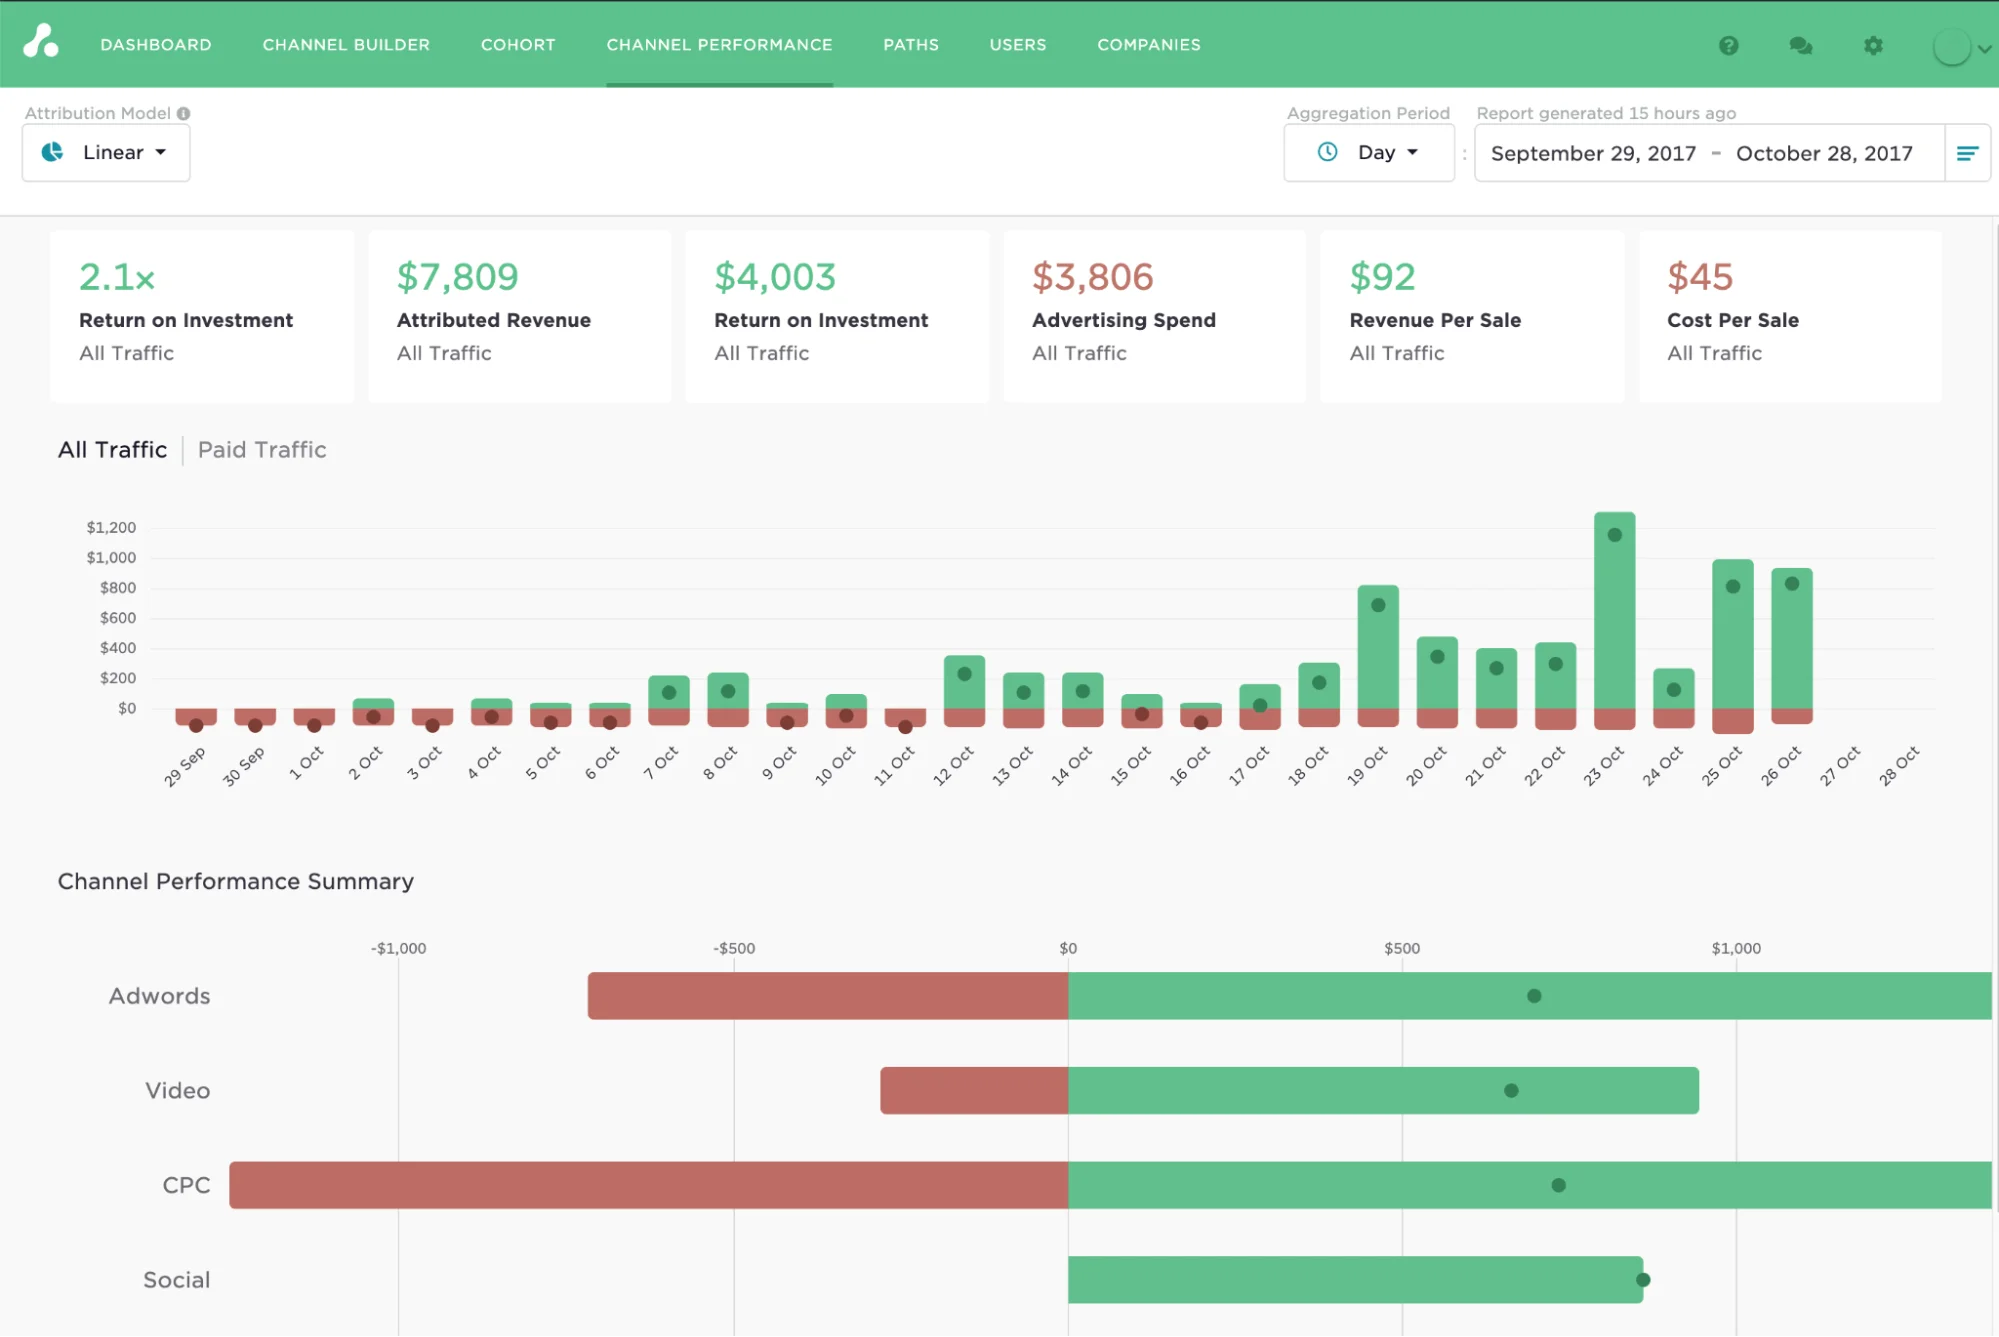Screen dimensions: 1999x1337
Task: Open the settings gear icon
Action: [x=1874, y=45]
